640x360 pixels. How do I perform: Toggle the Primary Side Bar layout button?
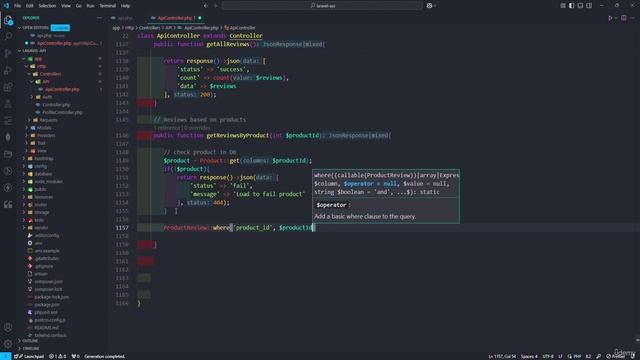[x=571, y=6]
